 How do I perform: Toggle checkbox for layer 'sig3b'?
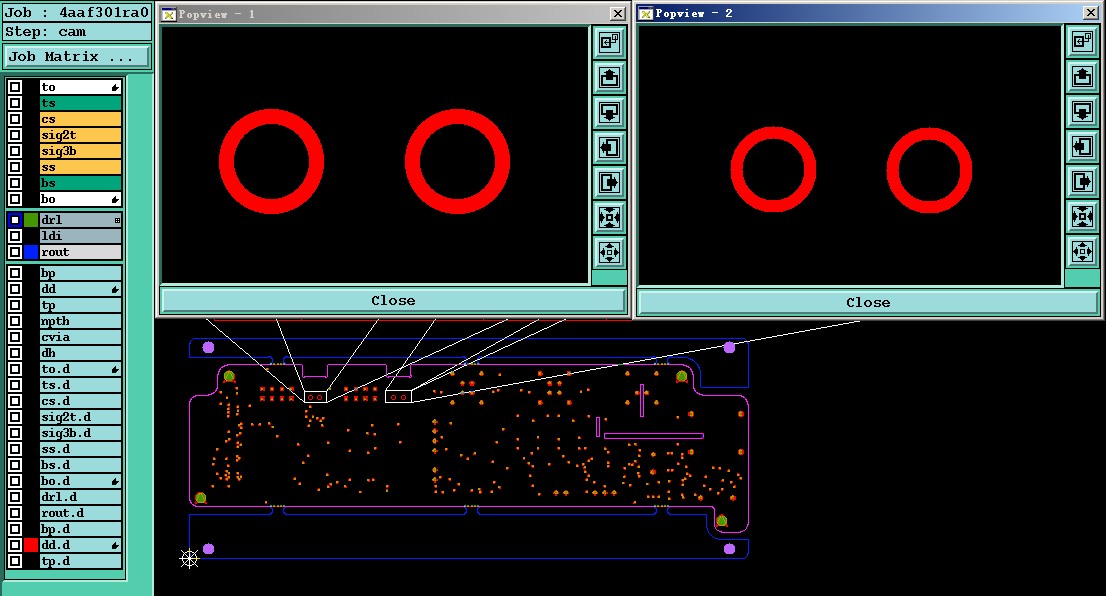(x=15, y=151)
